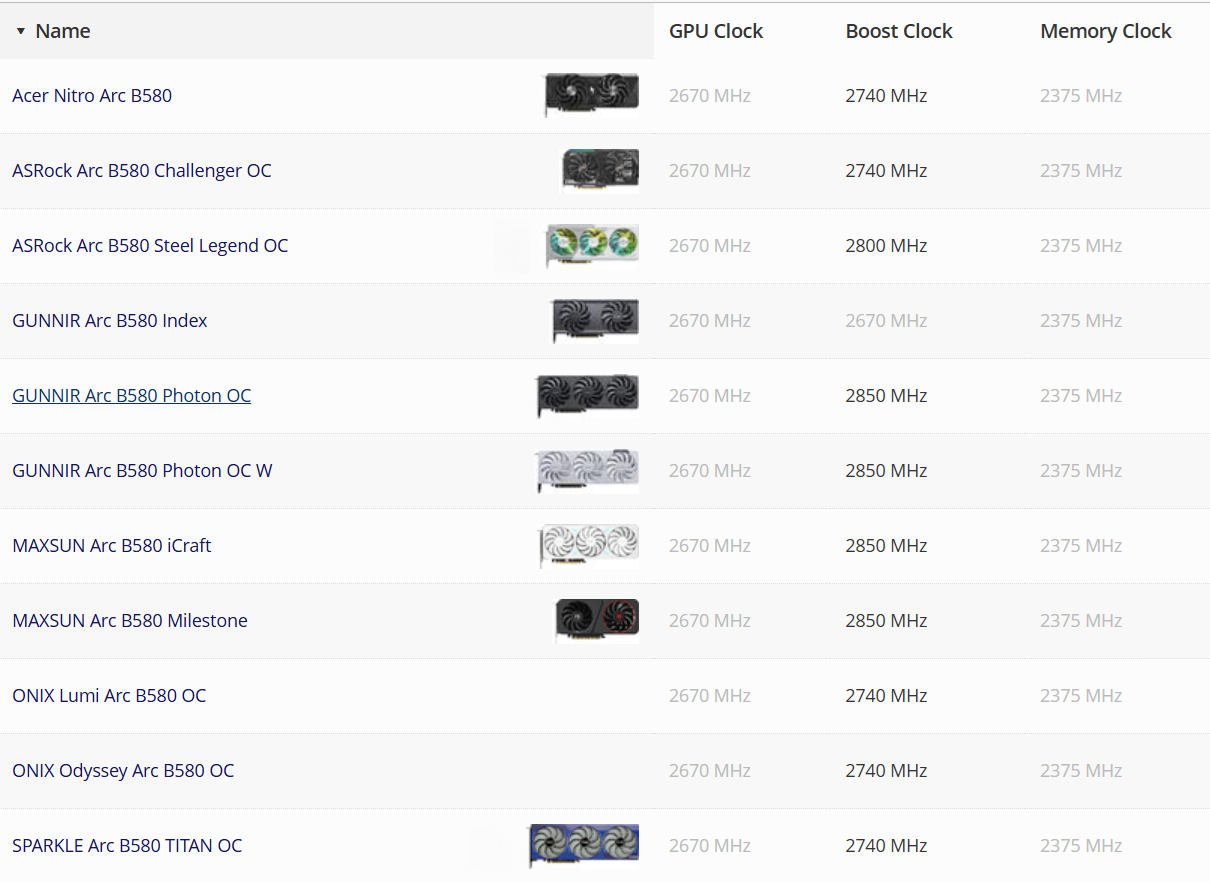The height and width of the screenshot is (882, 1210).
Task: Select GUNNIR Index's 2375 MHz memory clock
Action: point(1081,321)
